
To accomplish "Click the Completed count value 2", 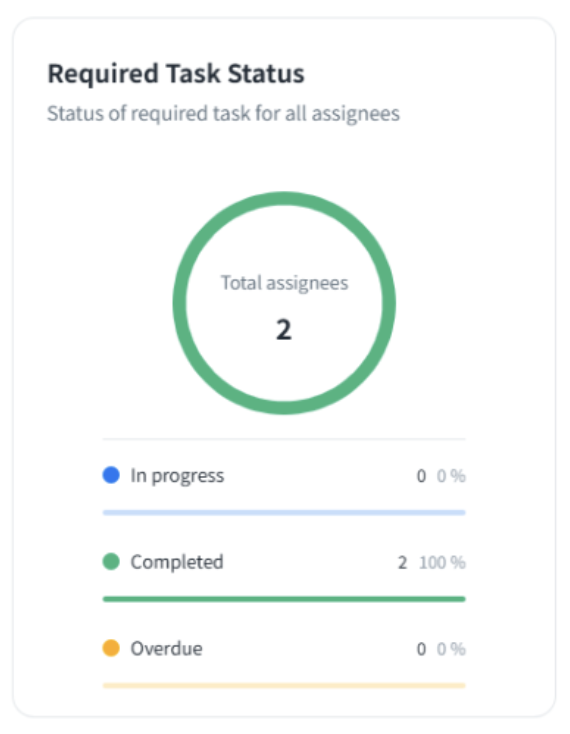I will pyautogui.click(x=402, y=562).
